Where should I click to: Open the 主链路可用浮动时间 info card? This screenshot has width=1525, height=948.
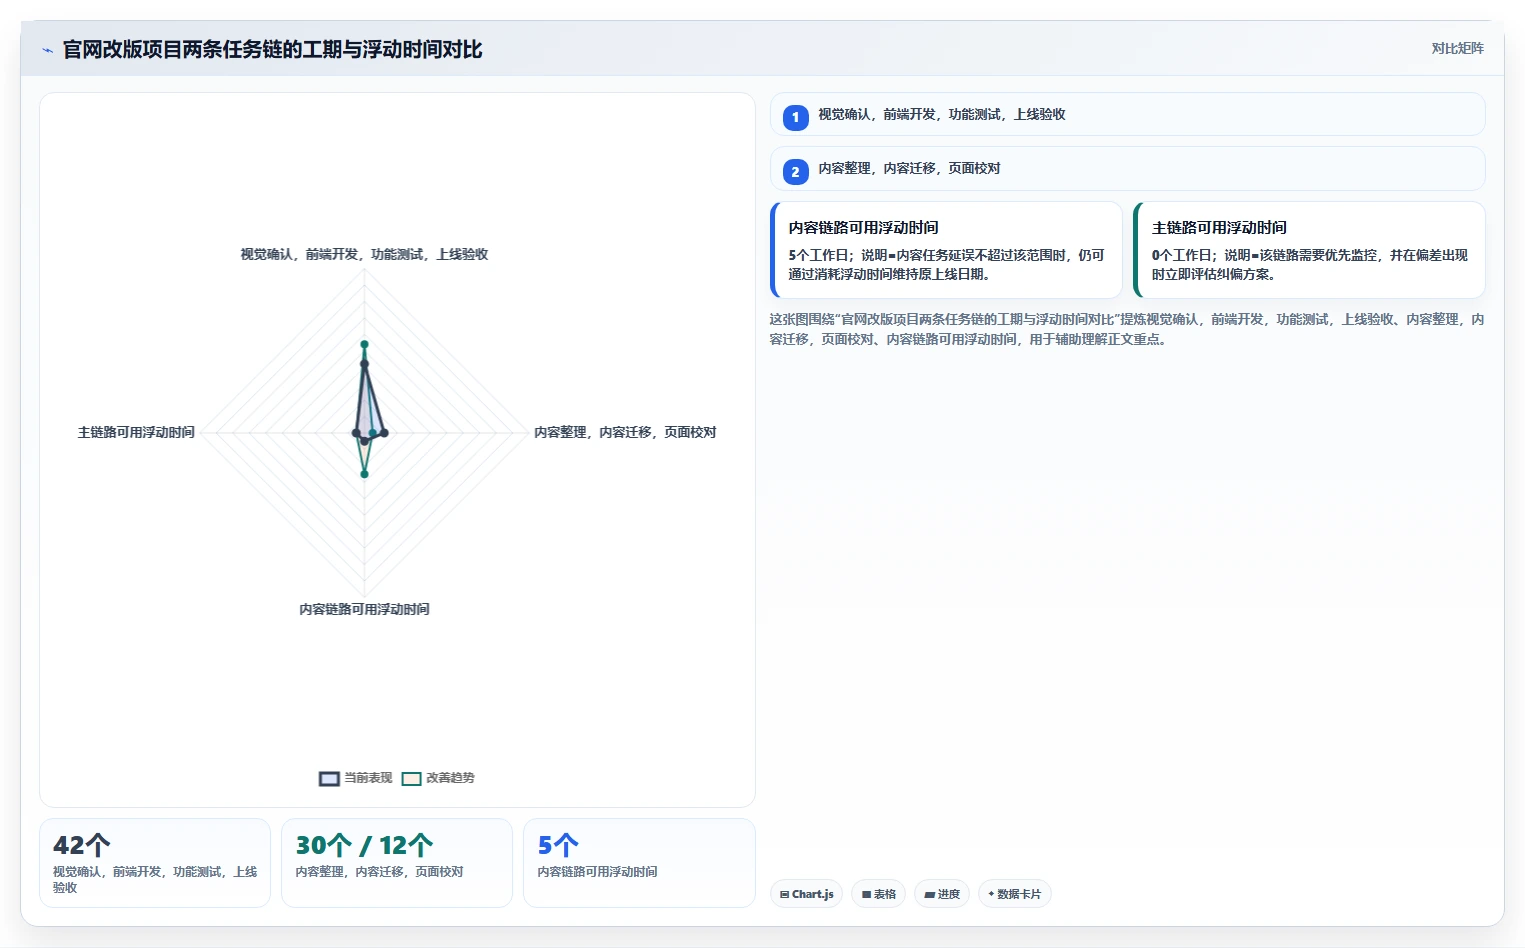[1309, 250]
